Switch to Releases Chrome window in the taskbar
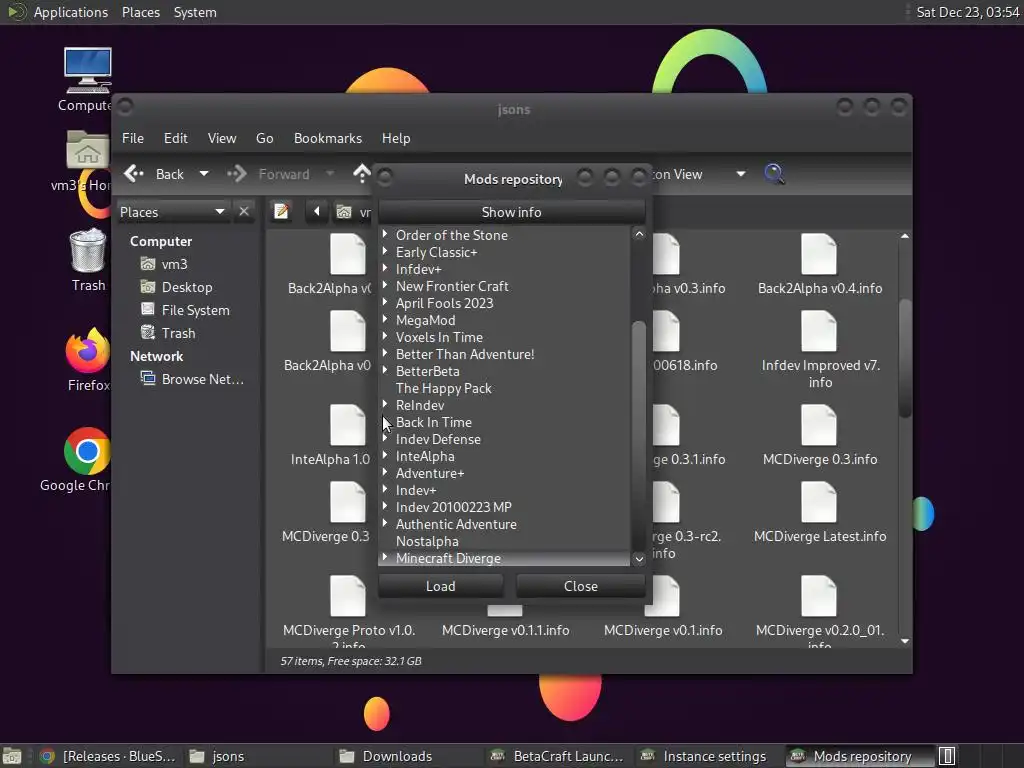1024x768 pixels. point(108,756)
